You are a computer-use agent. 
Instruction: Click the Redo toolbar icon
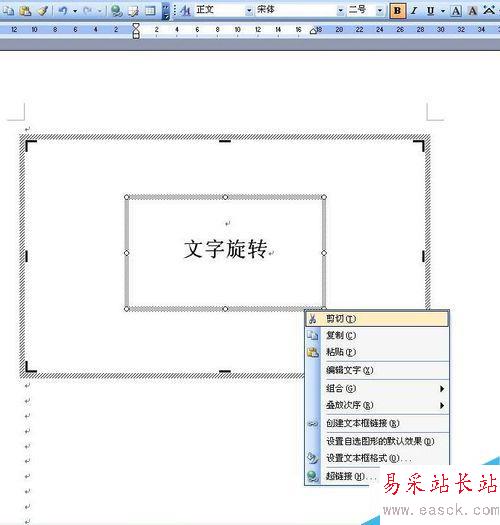[x=88, y=11]
